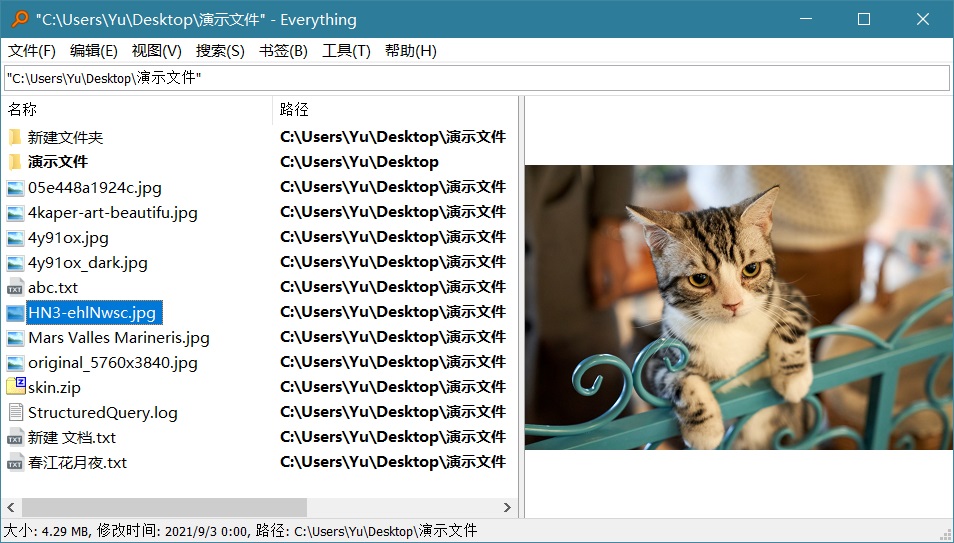
Task: Click image icon of 4y91ox_dark.jpg
Action: 15,263
